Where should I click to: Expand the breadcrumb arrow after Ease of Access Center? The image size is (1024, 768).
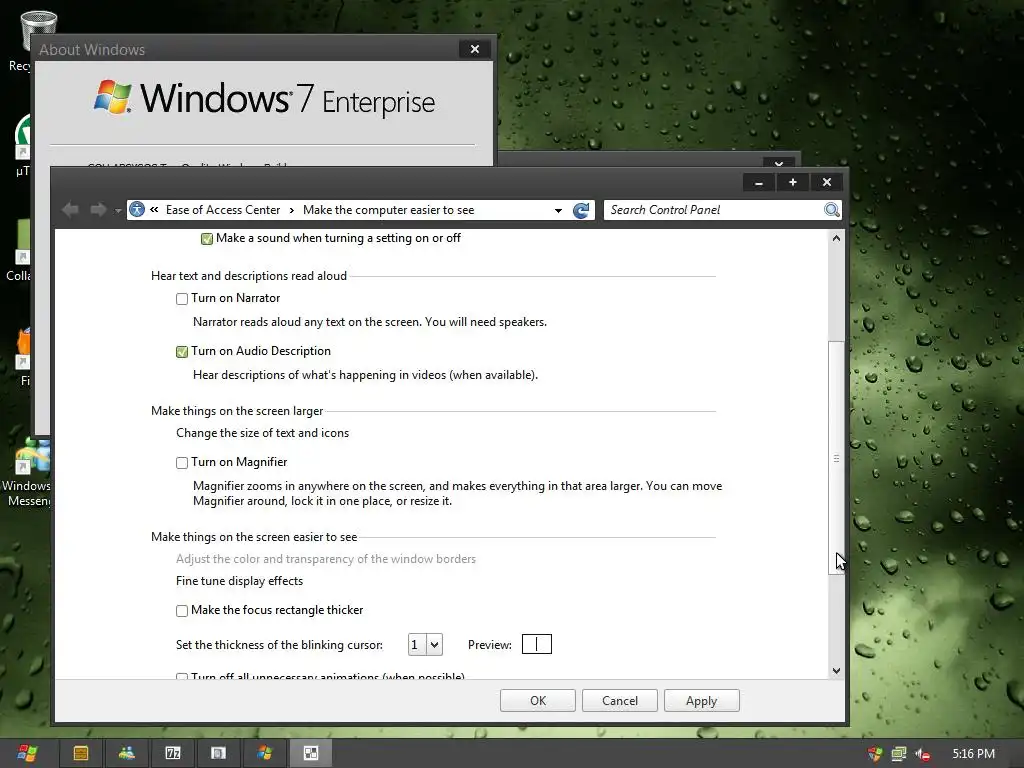[292, 210]
